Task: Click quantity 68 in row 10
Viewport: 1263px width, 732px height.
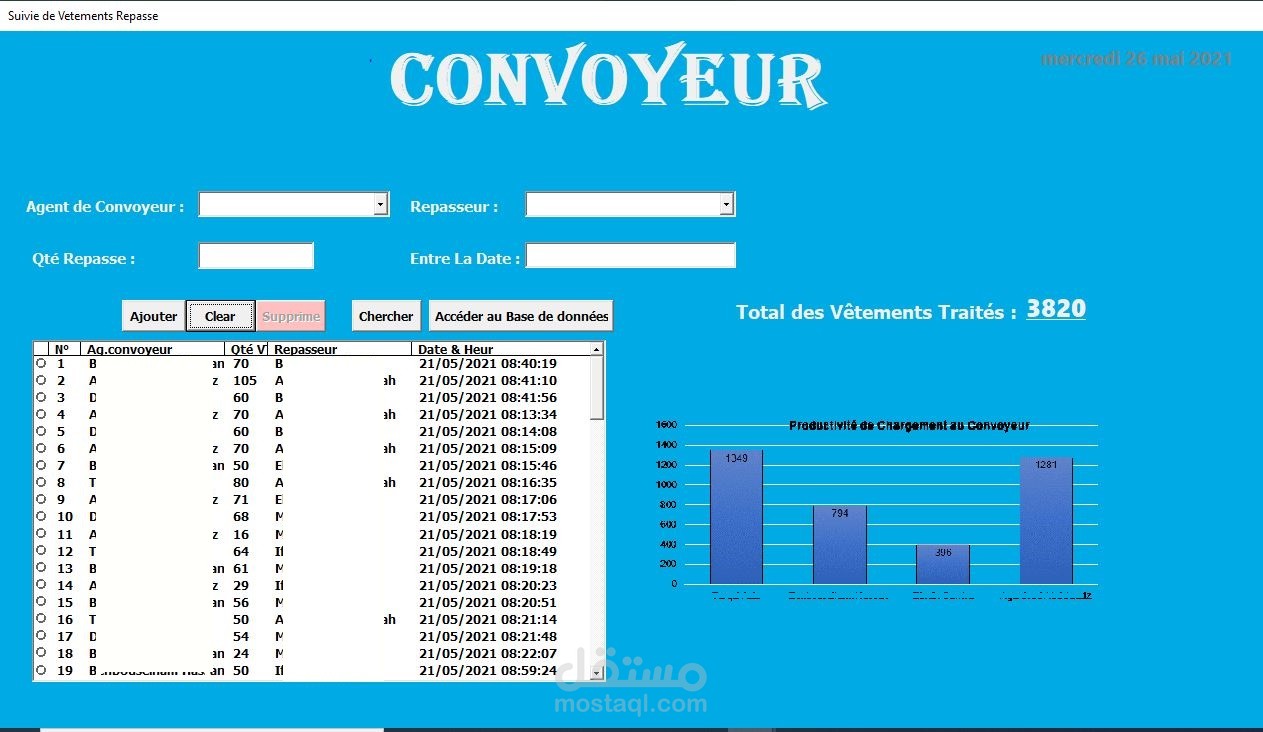Action: click(241, 517)
